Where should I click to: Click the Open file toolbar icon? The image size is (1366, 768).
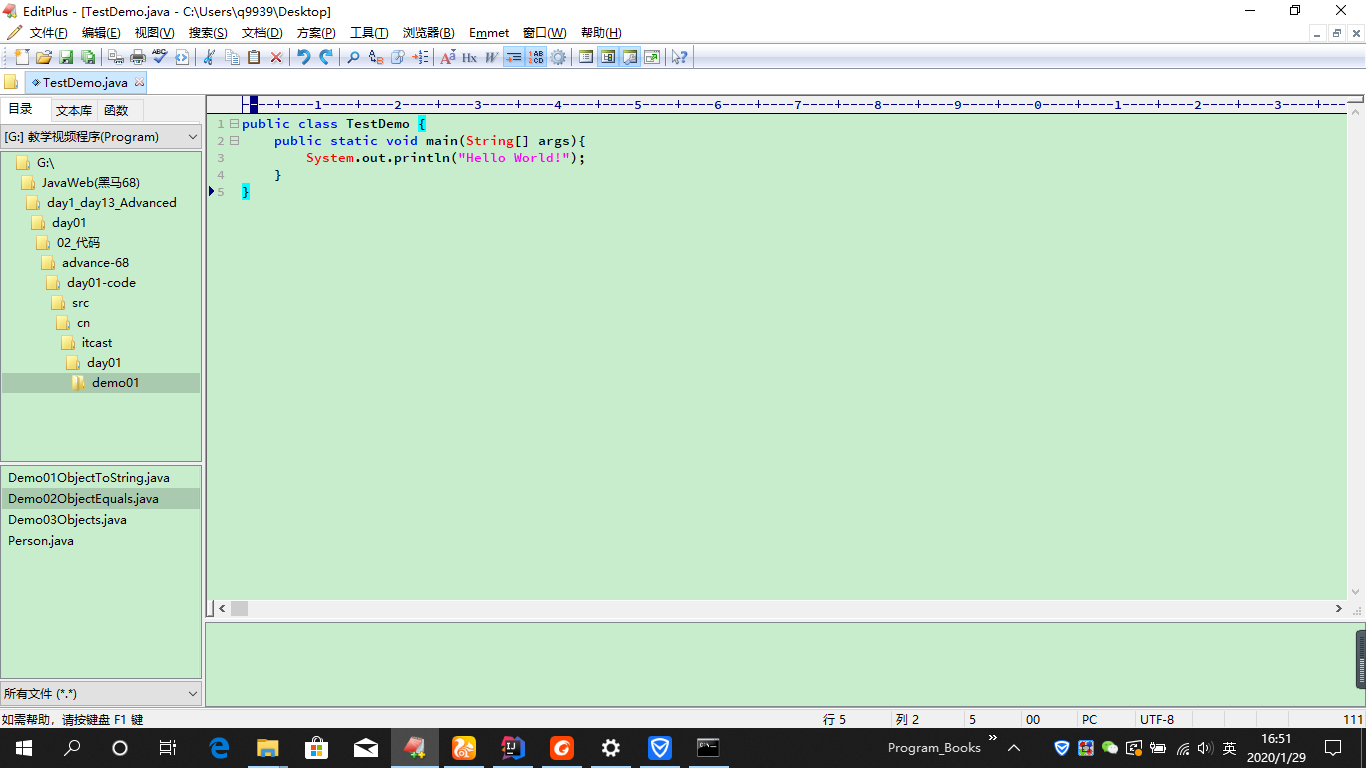coord(44,57)
